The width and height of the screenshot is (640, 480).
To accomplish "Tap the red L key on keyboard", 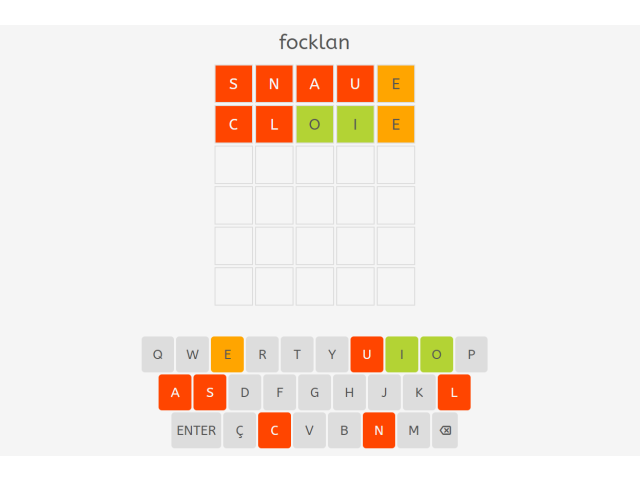I will pos(454,392).
